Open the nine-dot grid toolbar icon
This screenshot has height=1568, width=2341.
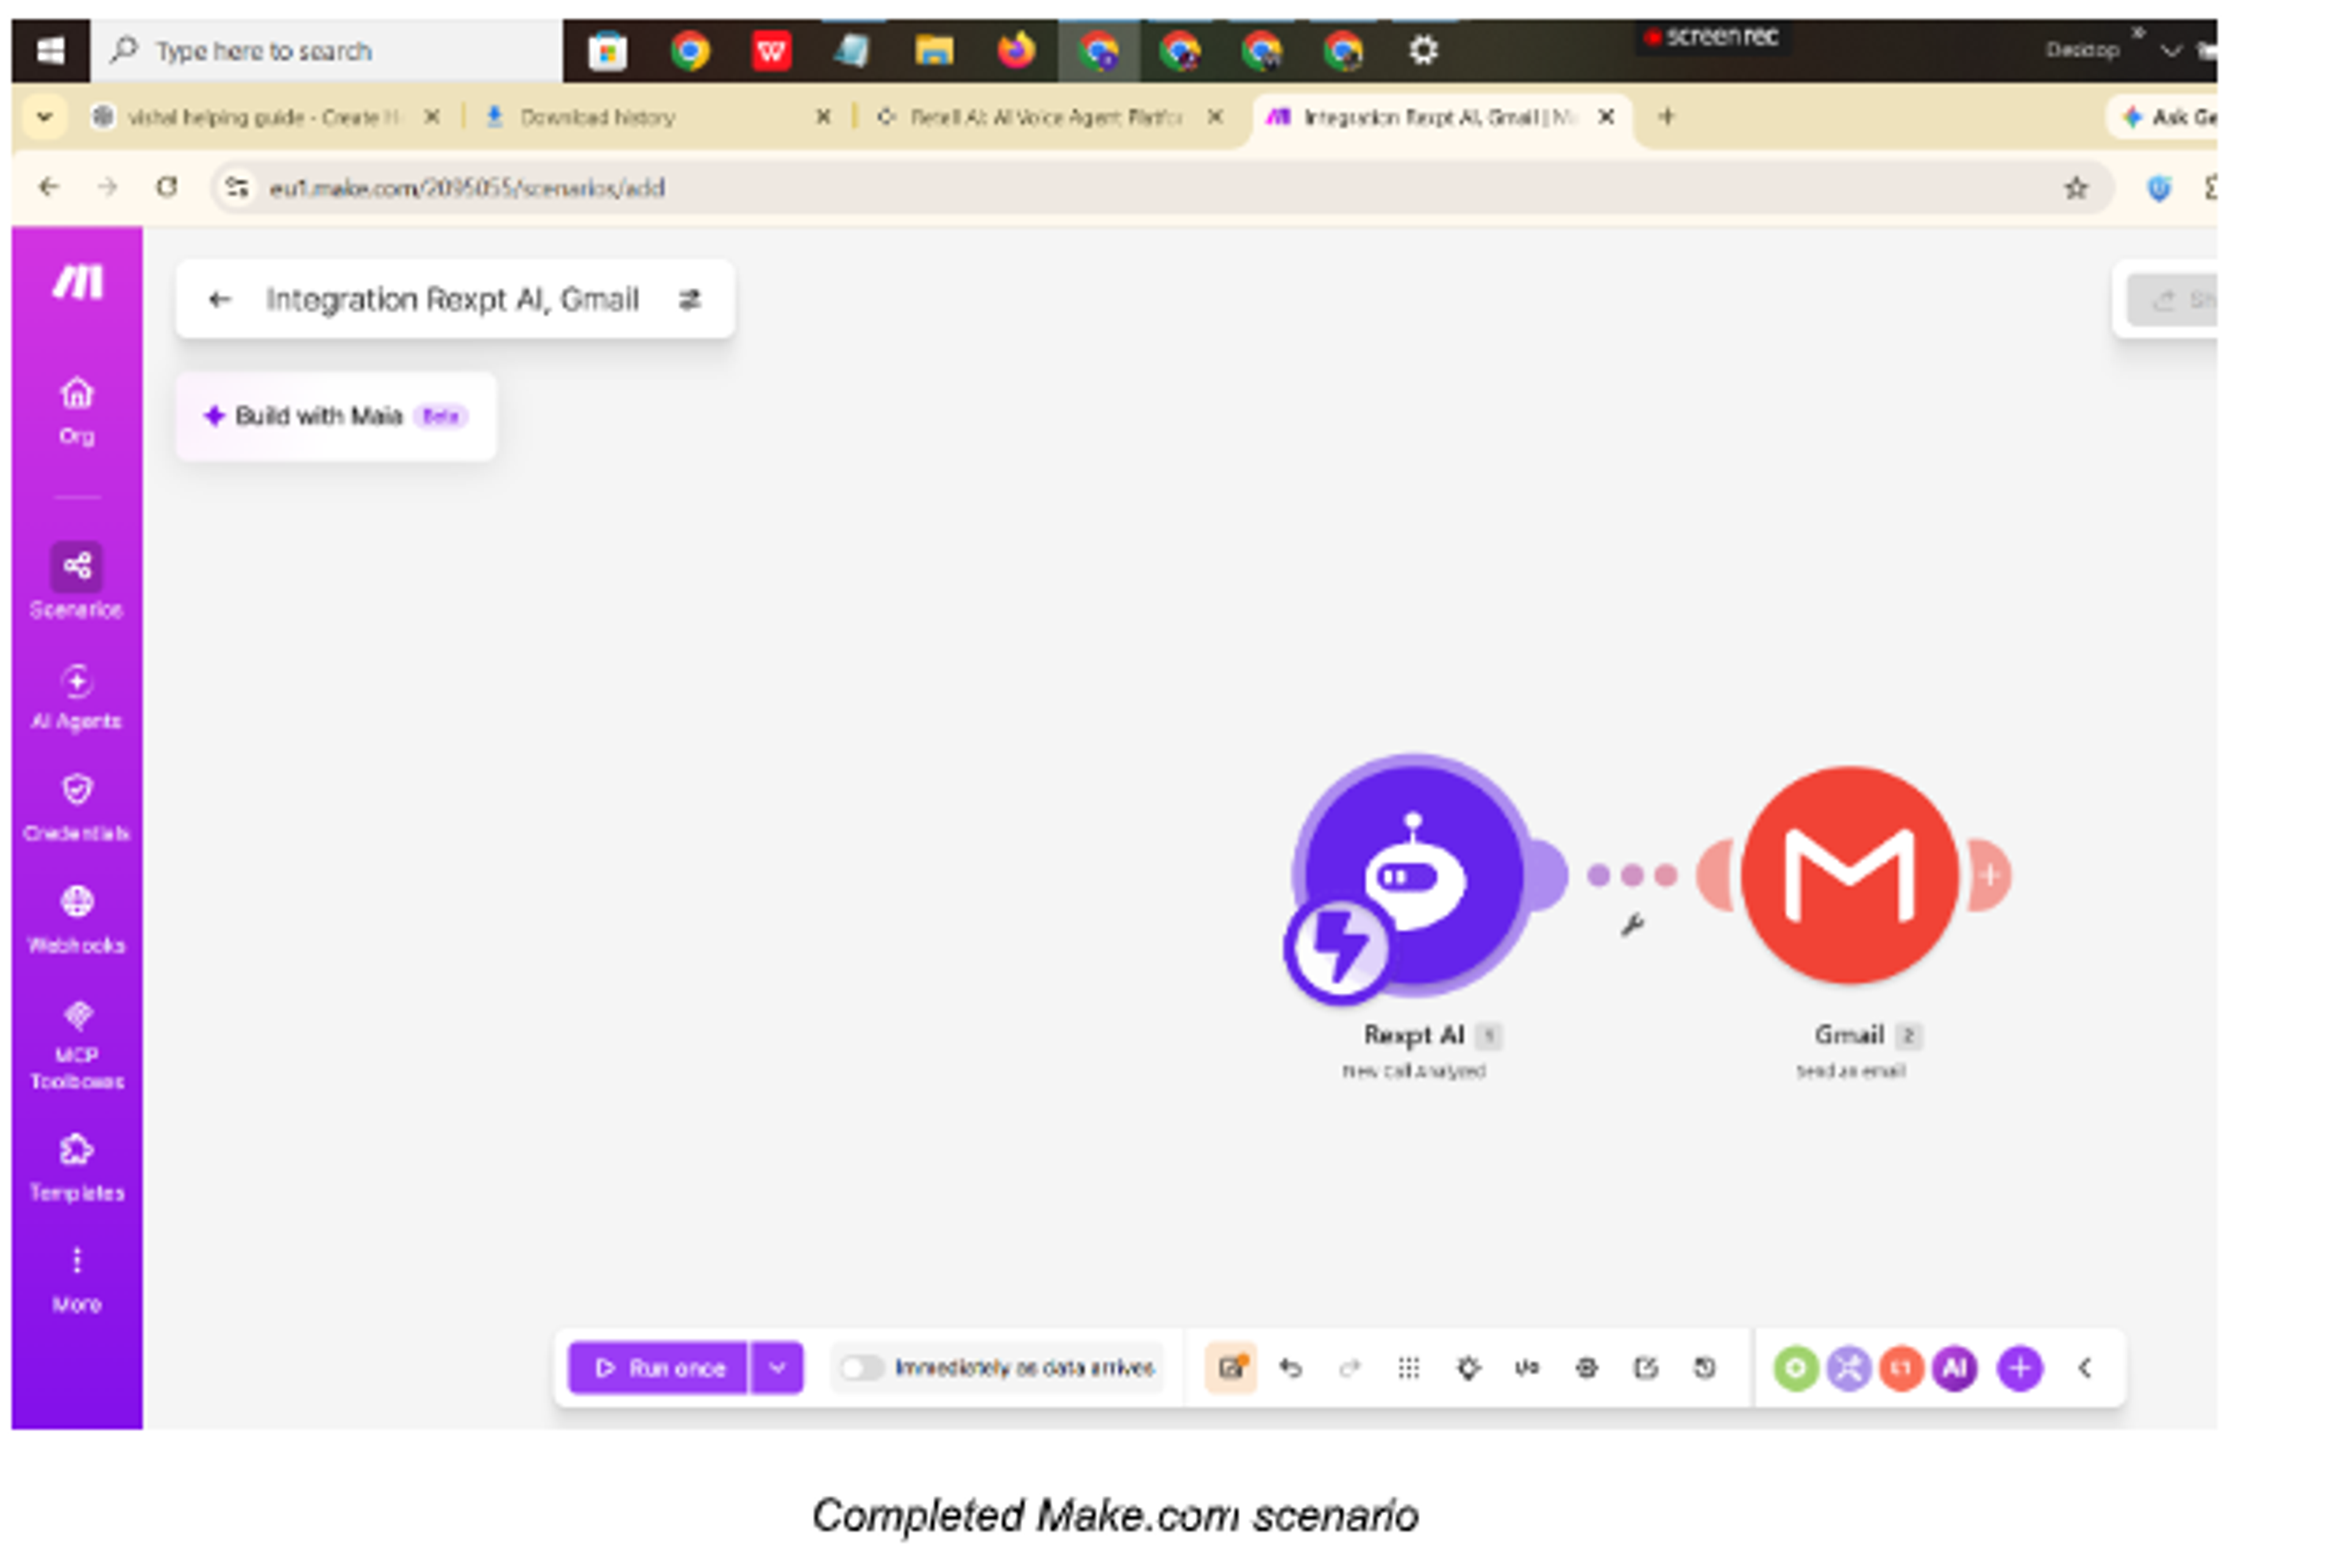(1408, 1368)
